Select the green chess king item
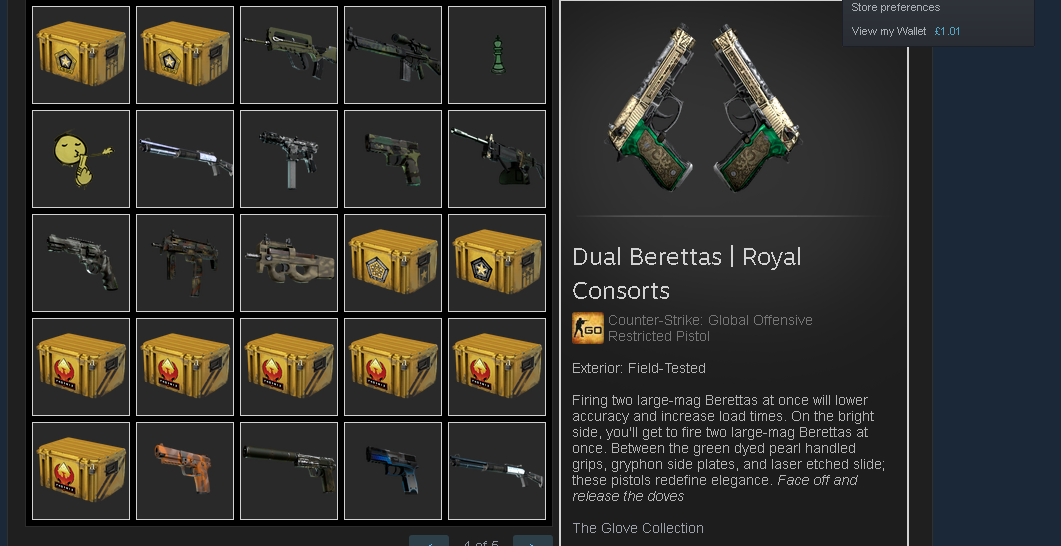This screenshot has width=1061, height=546. [497, 55]
